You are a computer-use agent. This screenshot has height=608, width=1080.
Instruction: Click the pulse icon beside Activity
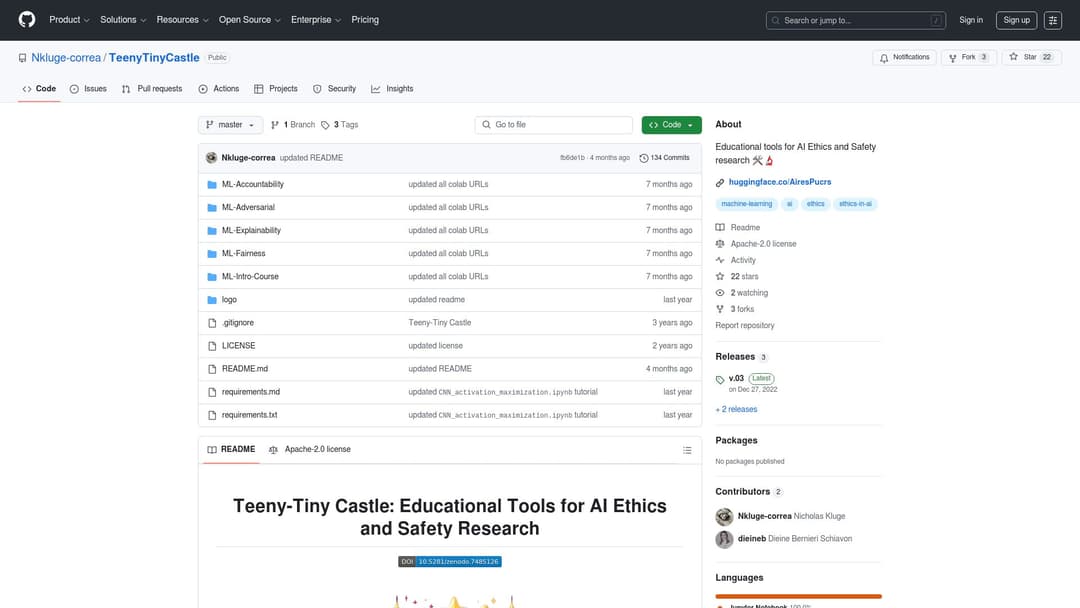[720, 260]
